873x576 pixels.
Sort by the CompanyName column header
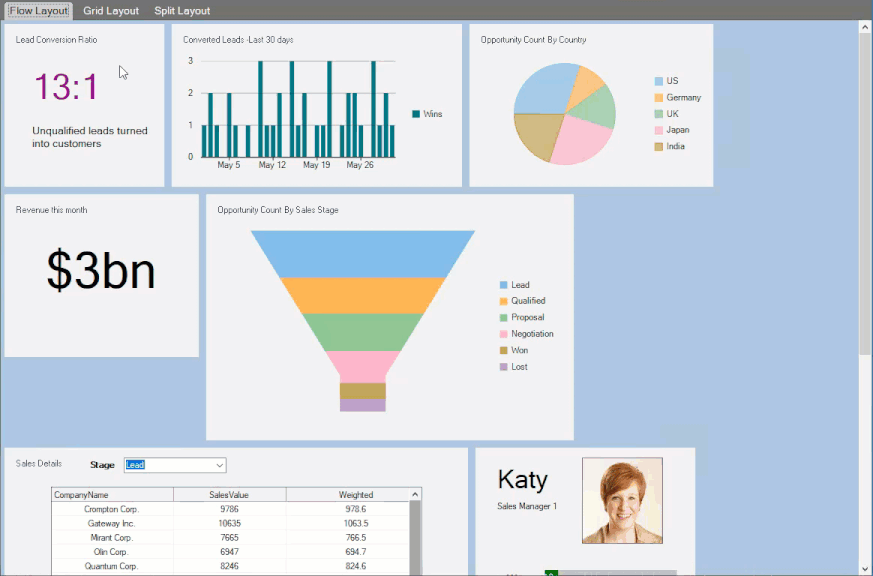coord(112,494)
